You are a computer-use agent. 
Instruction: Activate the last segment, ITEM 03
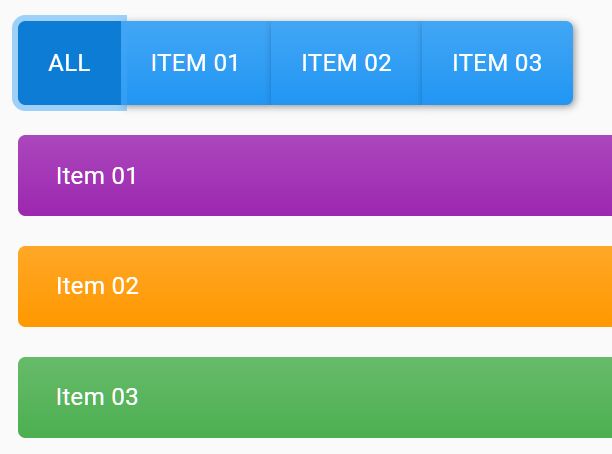pos(497,63)
